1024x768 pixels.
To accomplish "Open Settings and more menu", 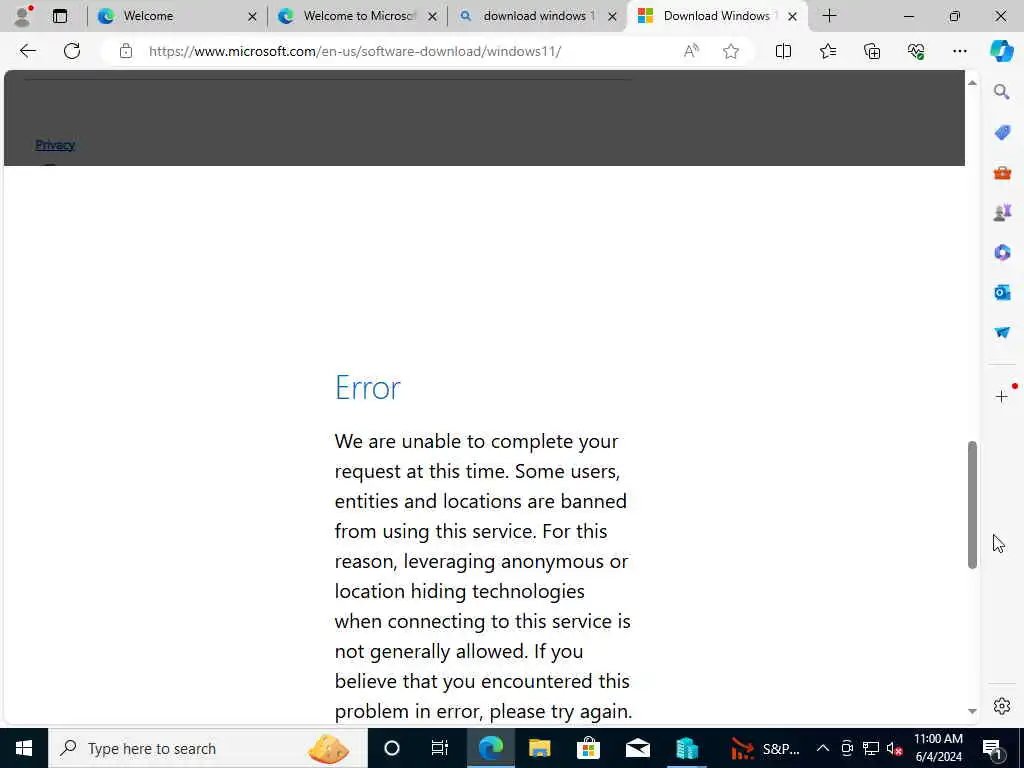I will (959, 51).
